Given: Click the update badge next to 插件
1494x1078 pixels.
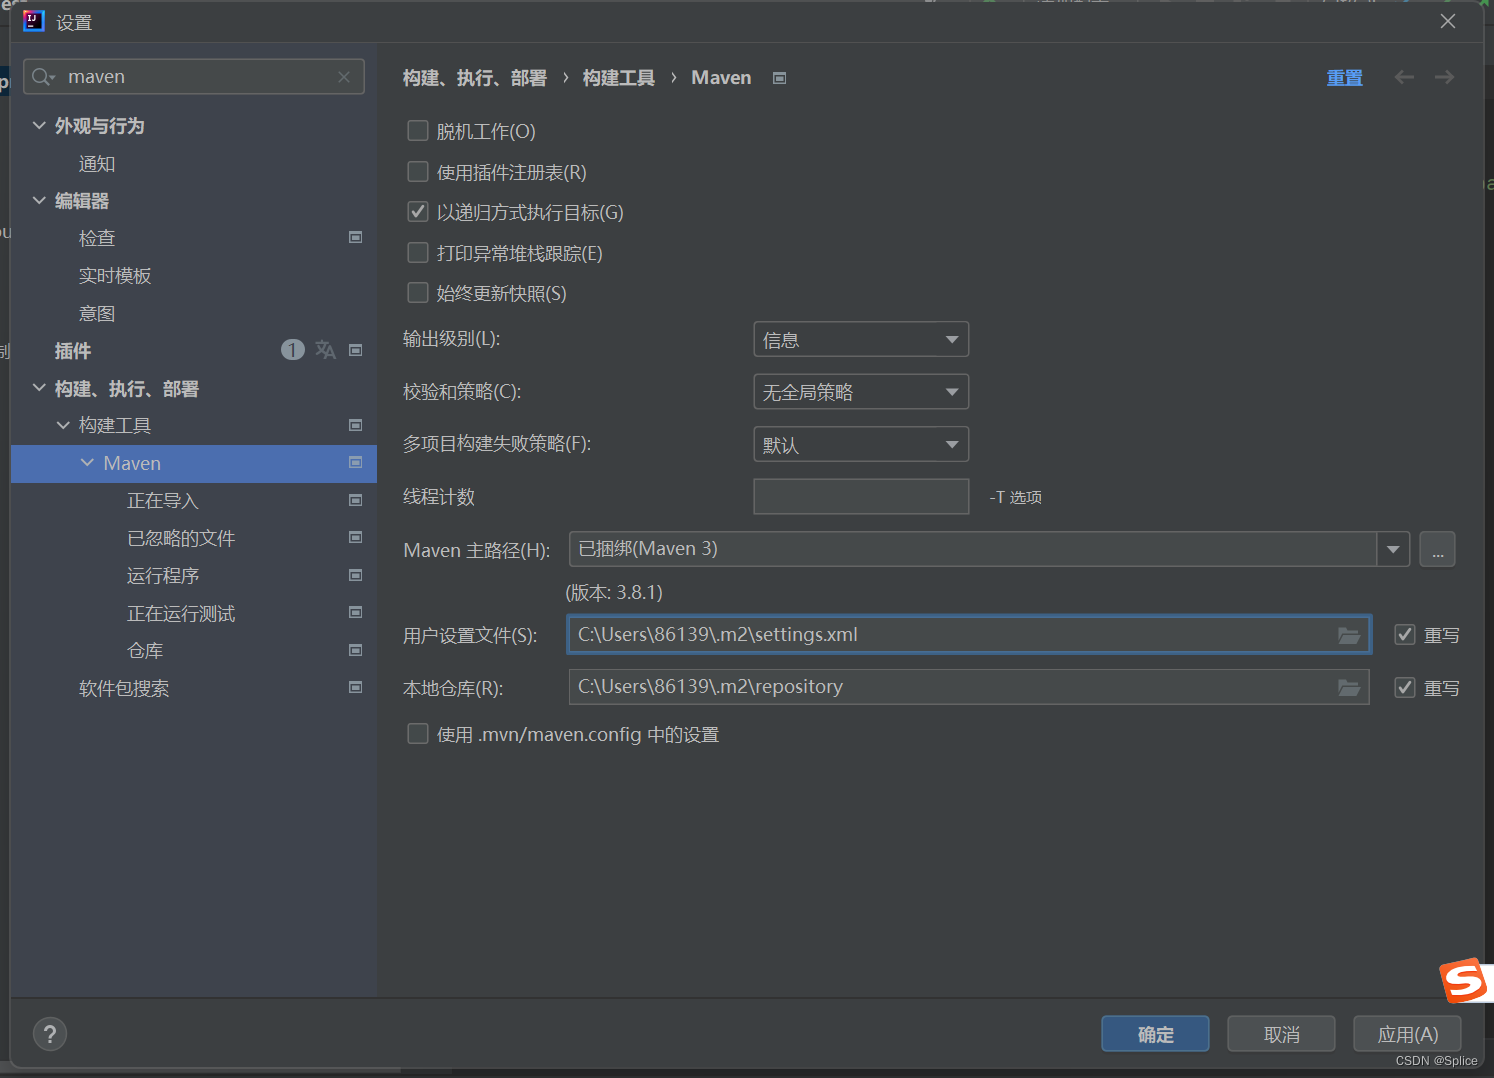Looking at the screenshot, I should coord(292,349).
